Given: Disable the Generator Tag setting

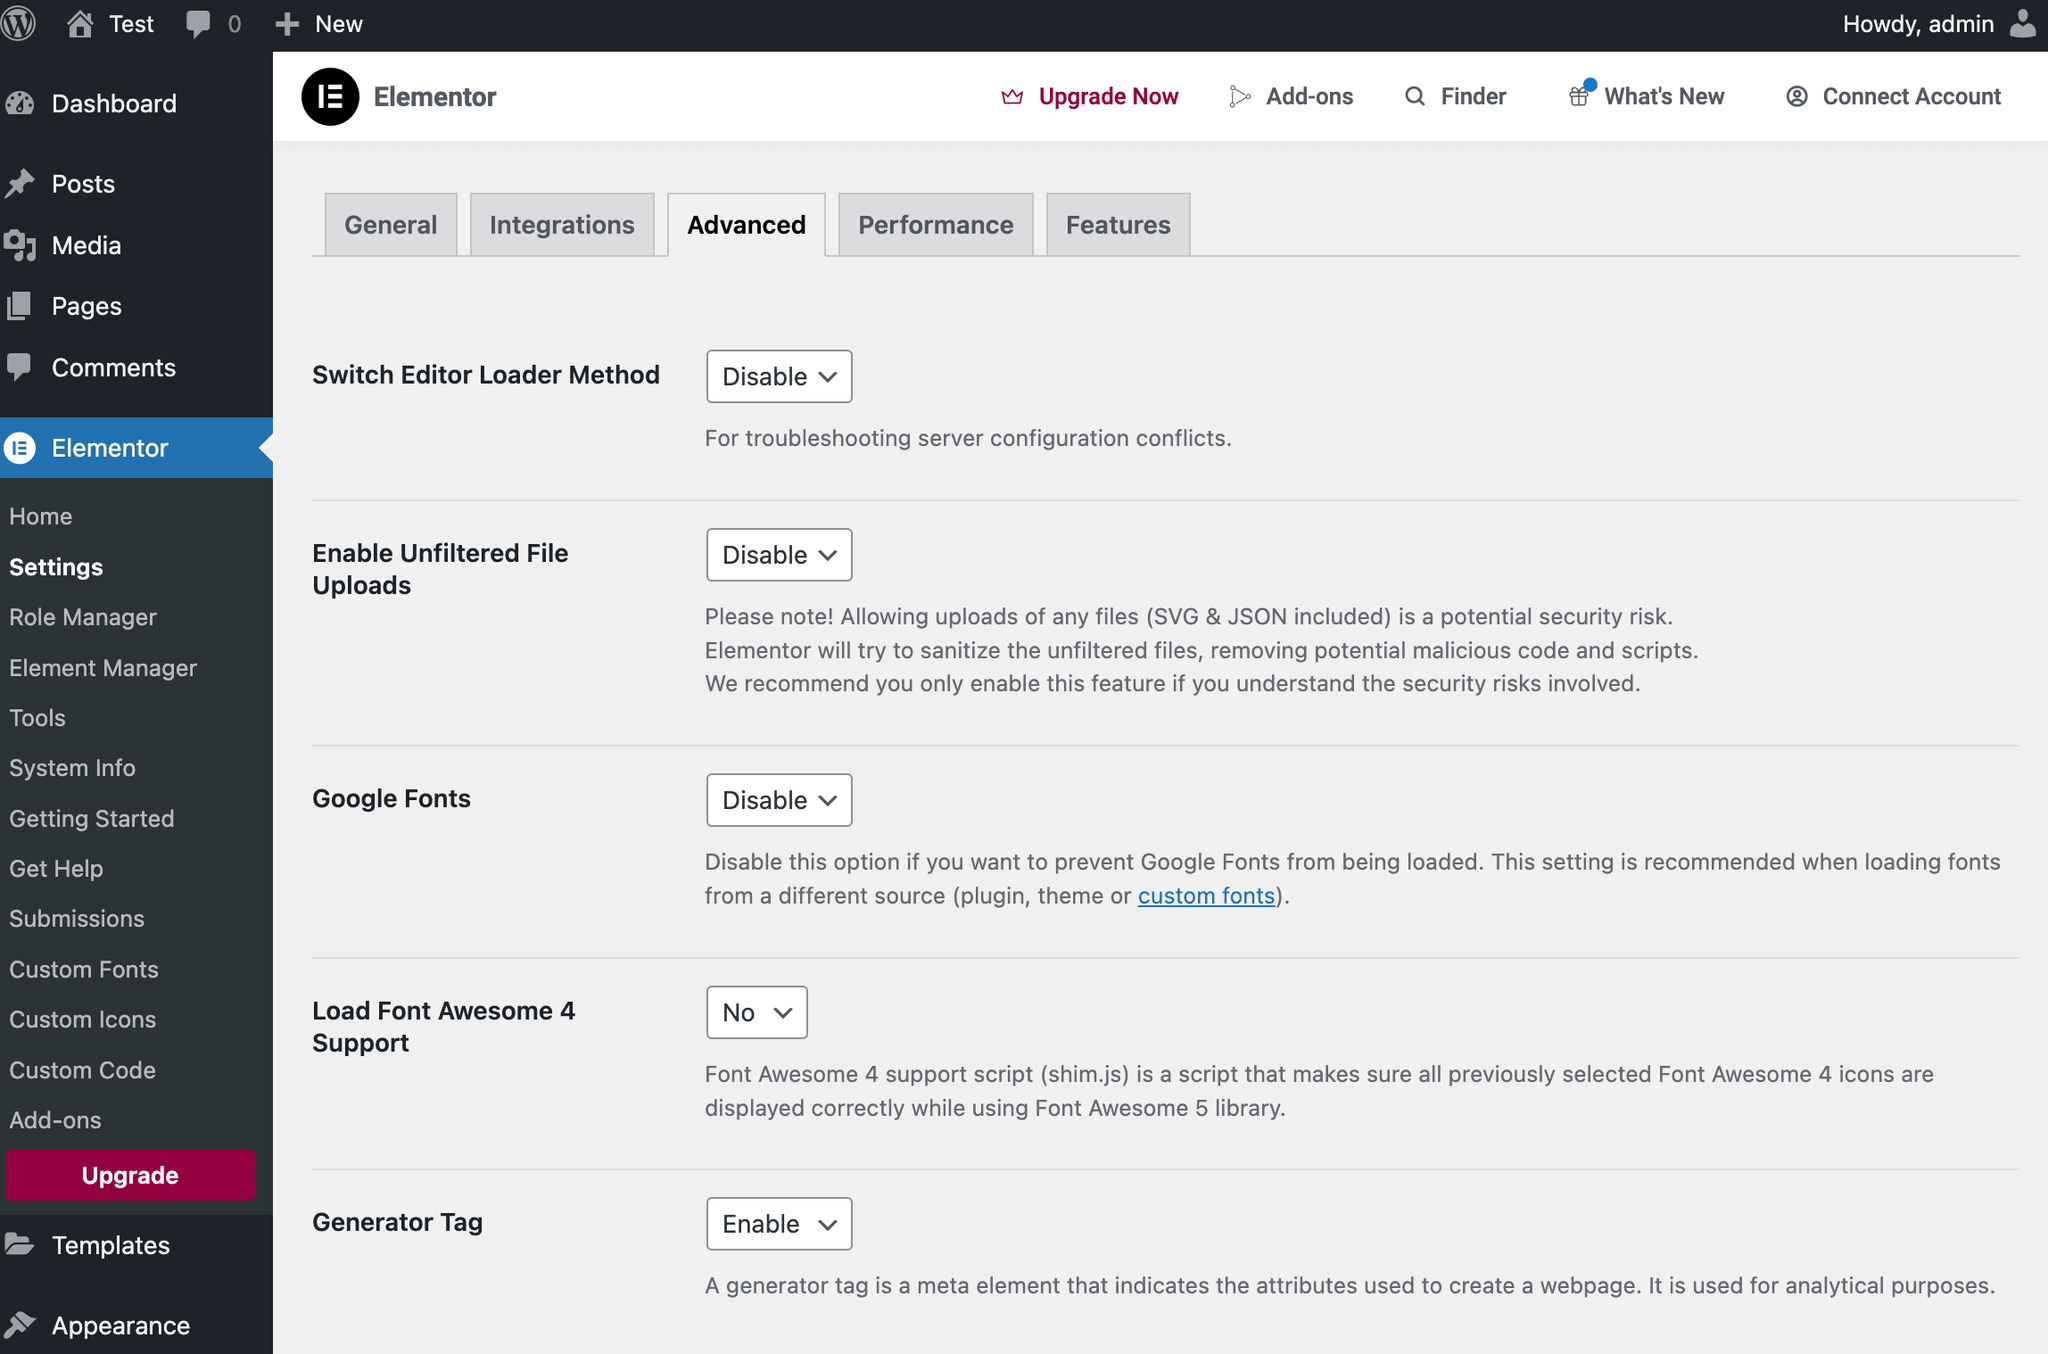Looking at the screenshot, I should [x=778, y=1223].
